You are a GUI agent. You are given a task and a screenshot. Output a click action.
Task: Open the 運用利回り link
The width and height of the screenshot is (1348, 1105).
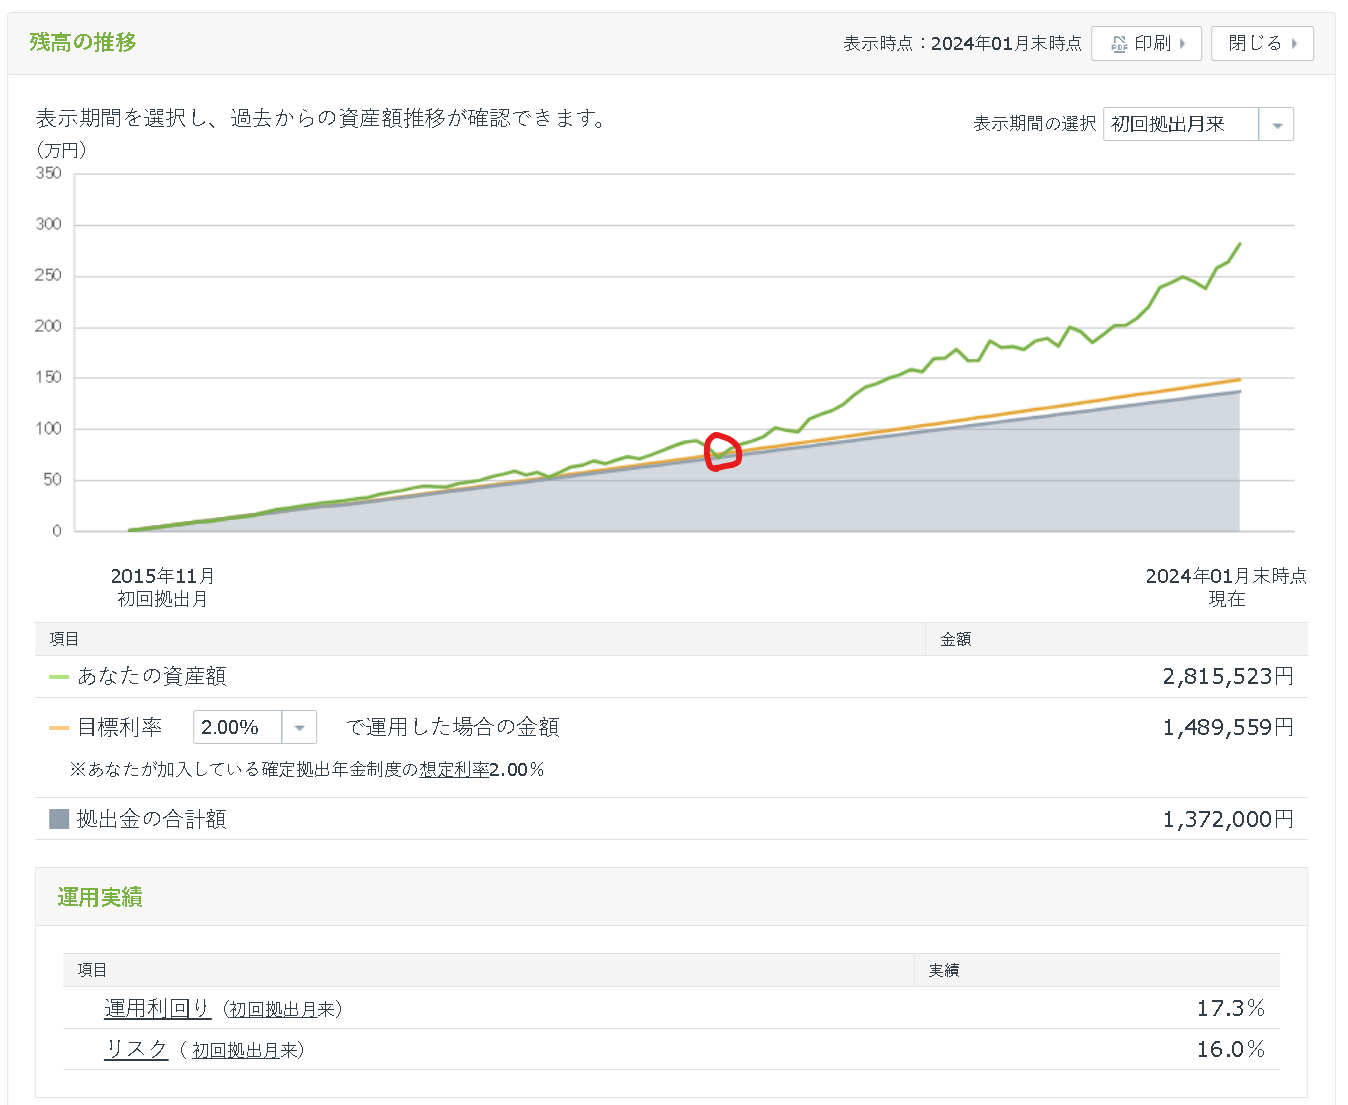[x=157, y=1008]
